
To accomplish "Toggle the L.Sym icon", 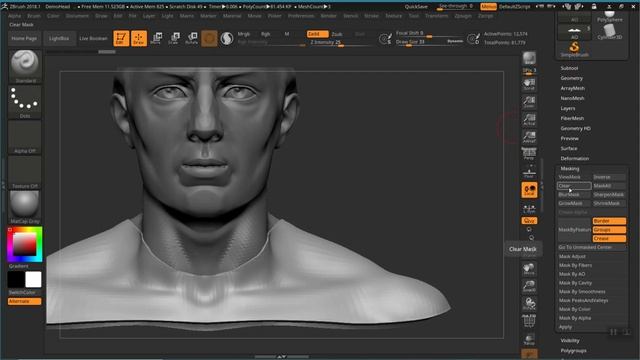I will coord(529,209).
